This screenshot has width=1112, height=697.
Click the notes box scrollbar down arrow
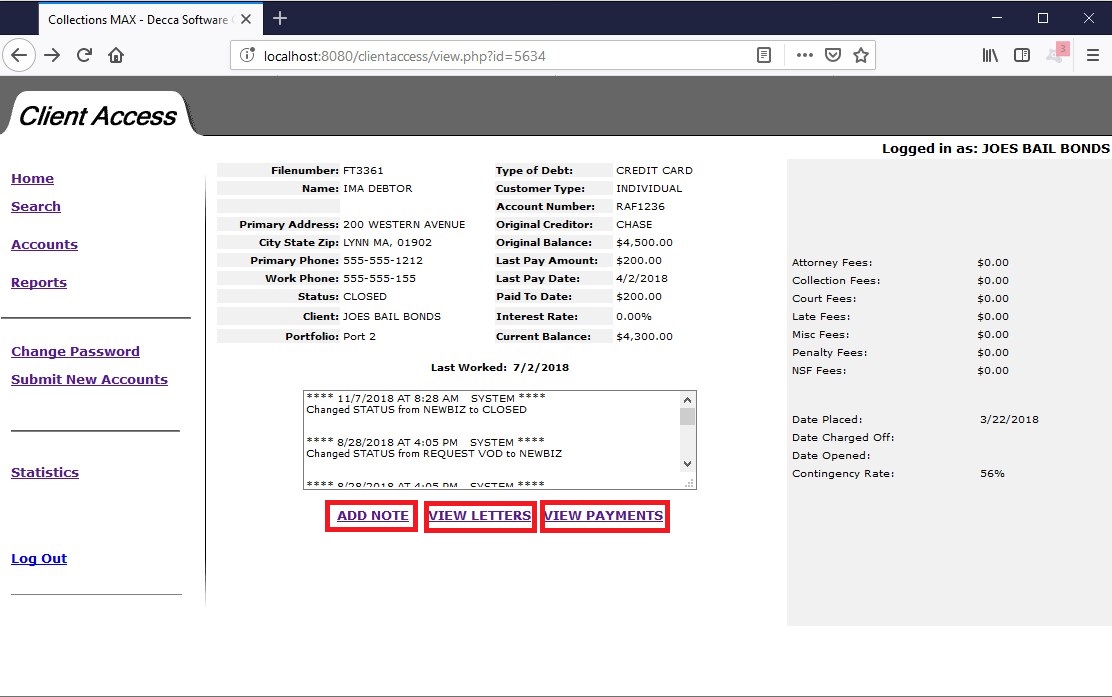[686, 463]
